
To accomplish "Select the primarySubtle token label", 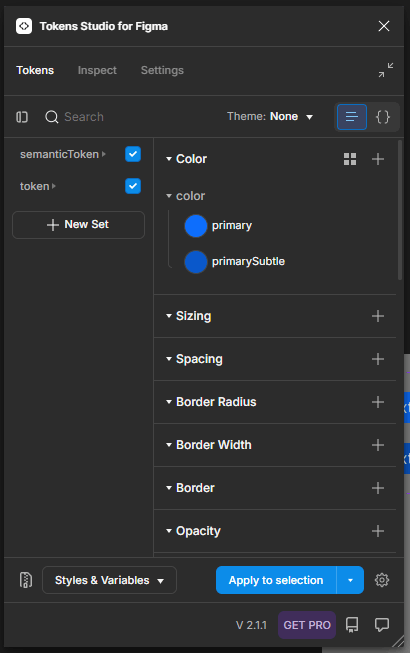I will 248,262.
